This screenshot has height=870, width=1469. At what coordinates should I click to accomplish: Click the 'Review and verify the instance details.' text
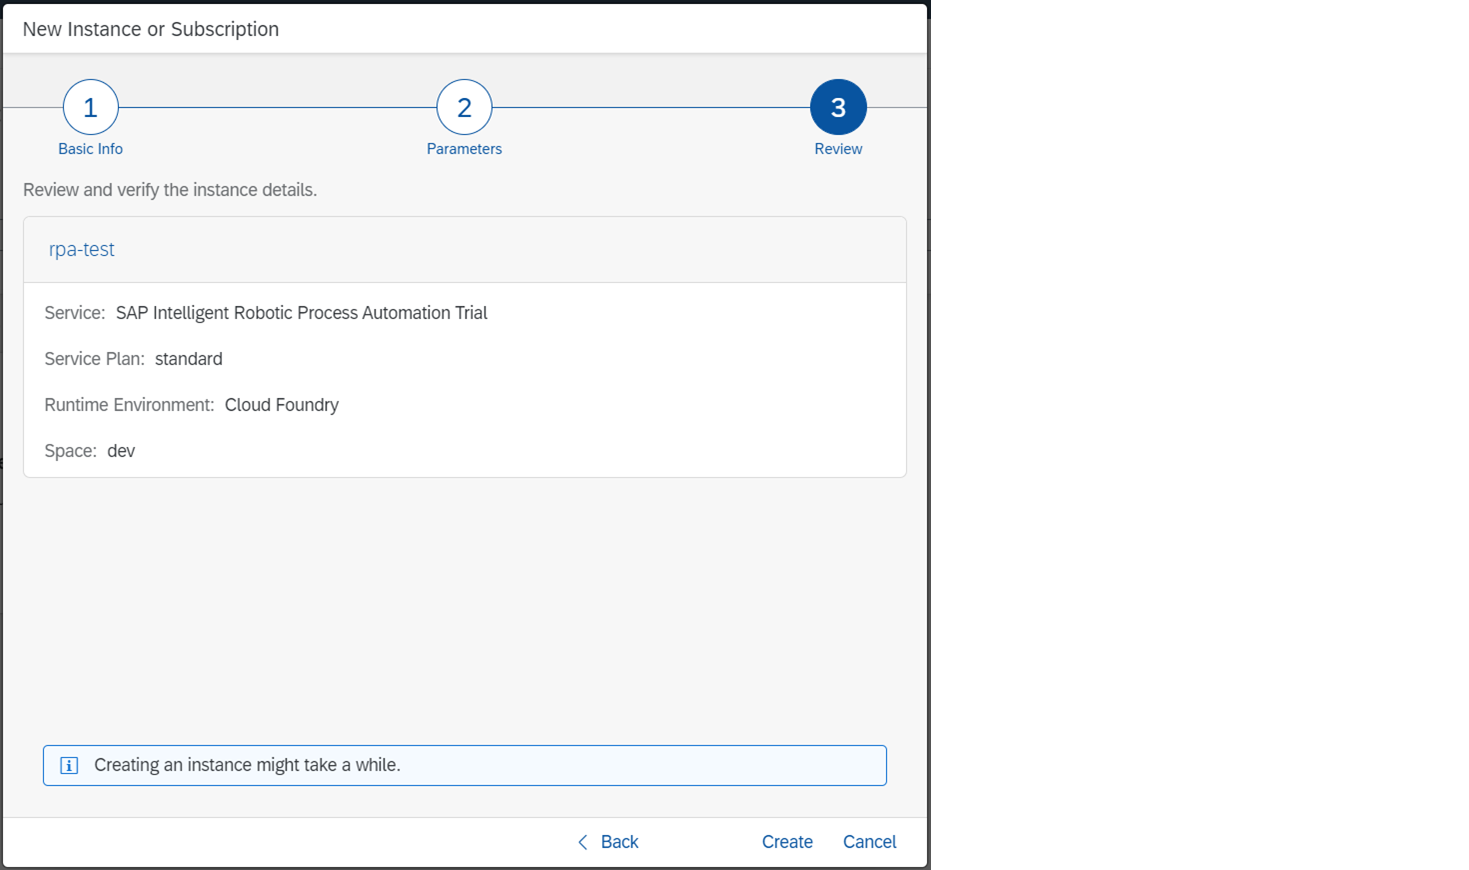(170, 190)
